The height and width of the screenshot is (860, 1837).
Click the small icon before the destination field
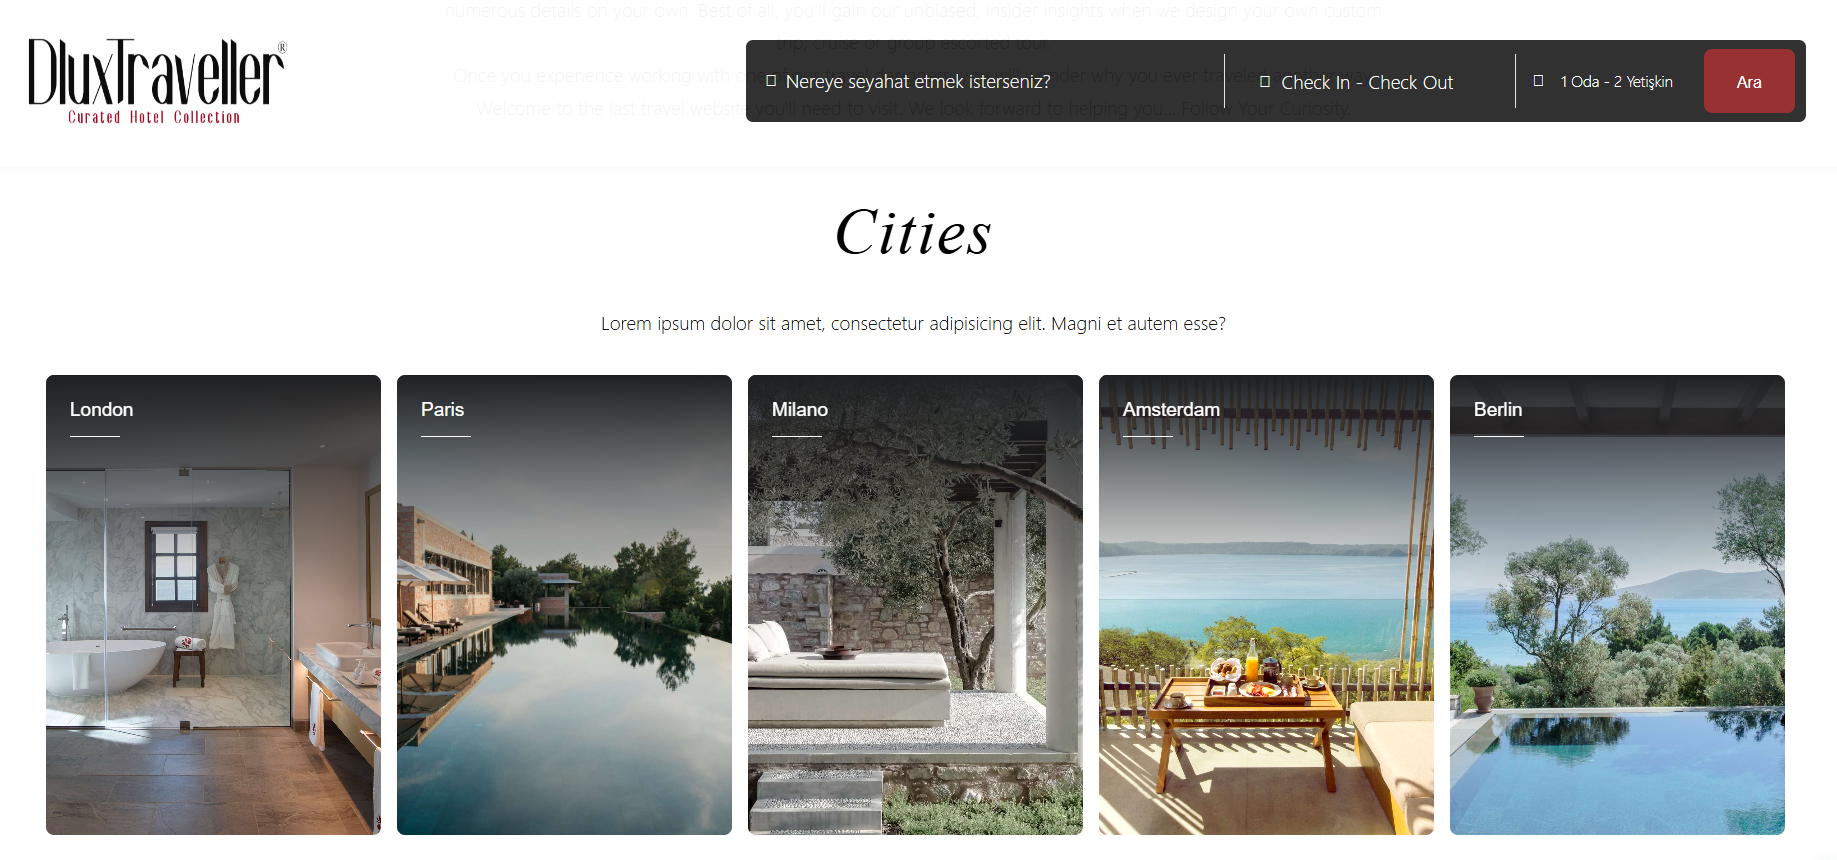[771, 81]
